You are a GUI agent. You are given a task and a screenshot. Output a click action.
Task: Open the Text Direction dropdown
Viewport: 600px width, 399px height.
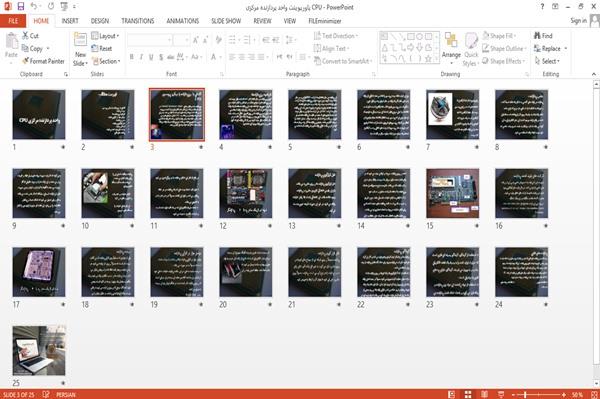336,36
